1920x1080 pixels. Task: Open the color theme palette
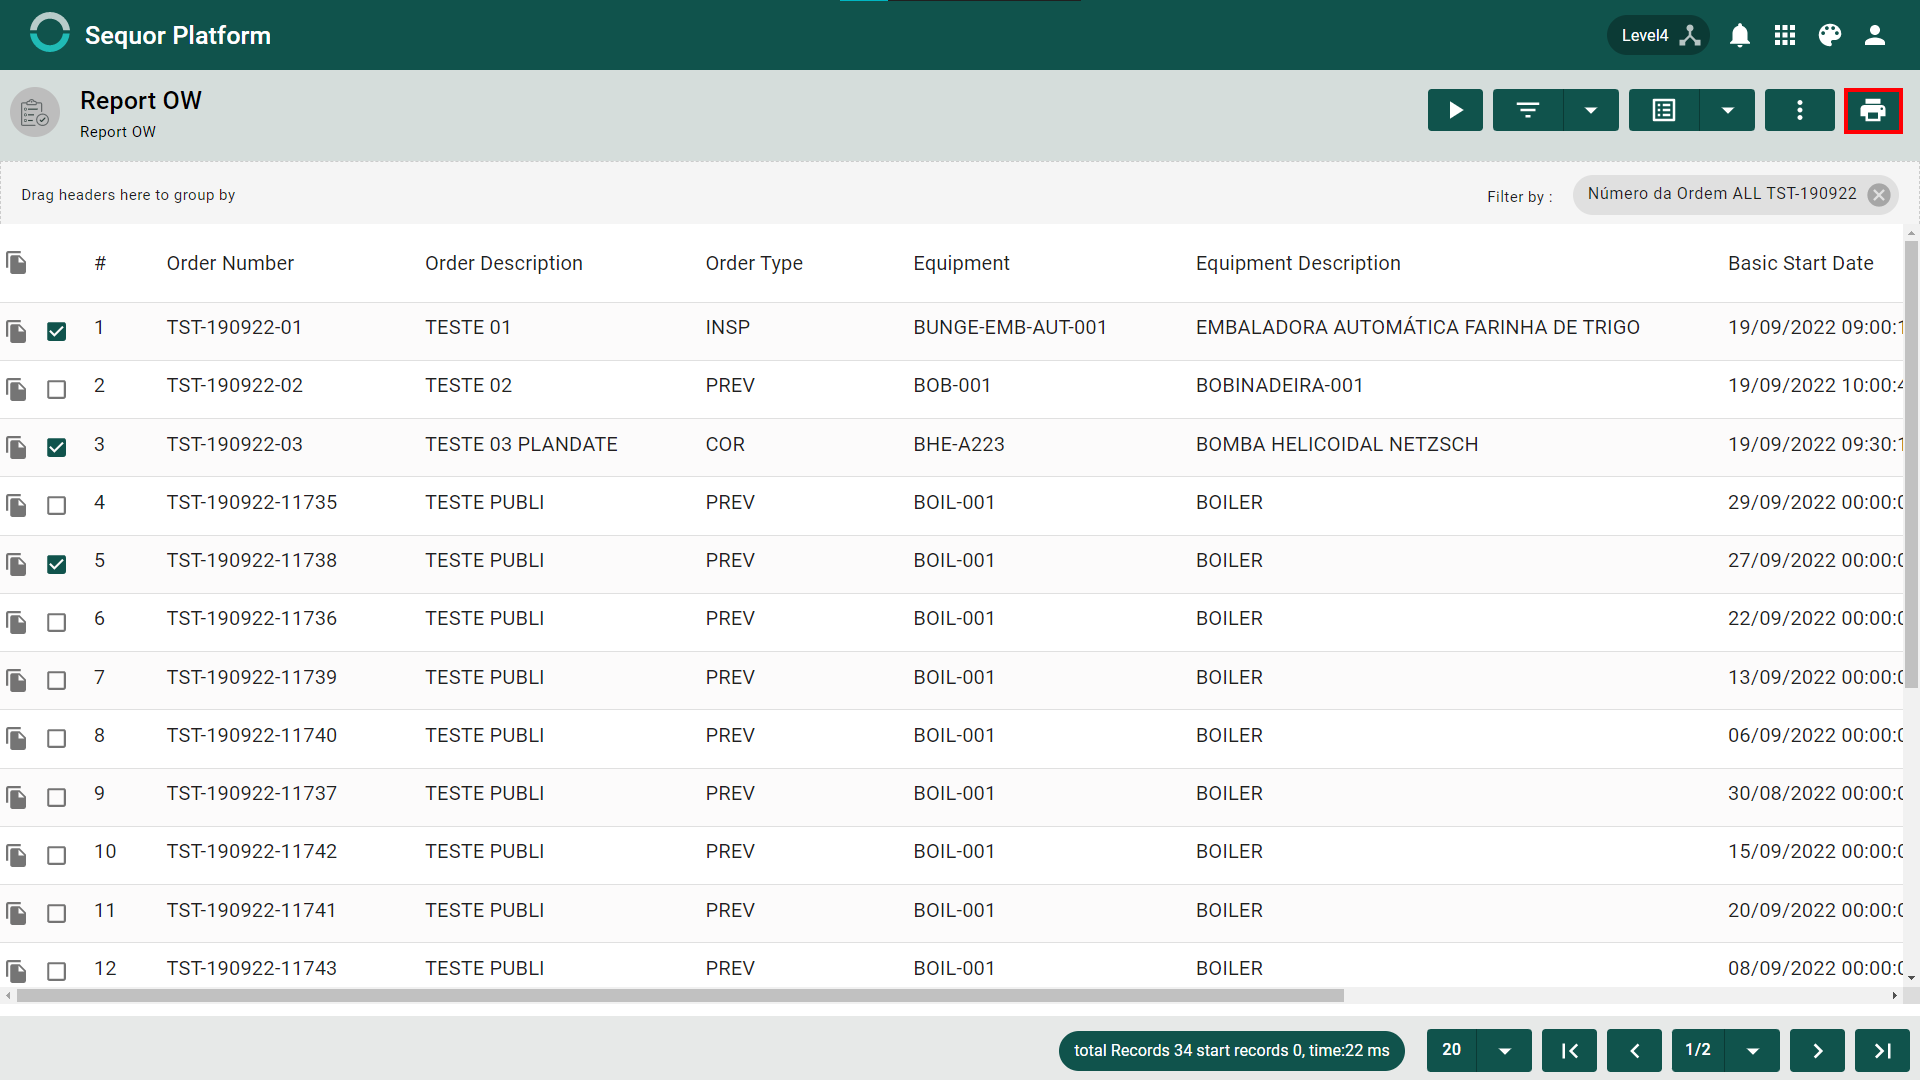click(1830, 36)
